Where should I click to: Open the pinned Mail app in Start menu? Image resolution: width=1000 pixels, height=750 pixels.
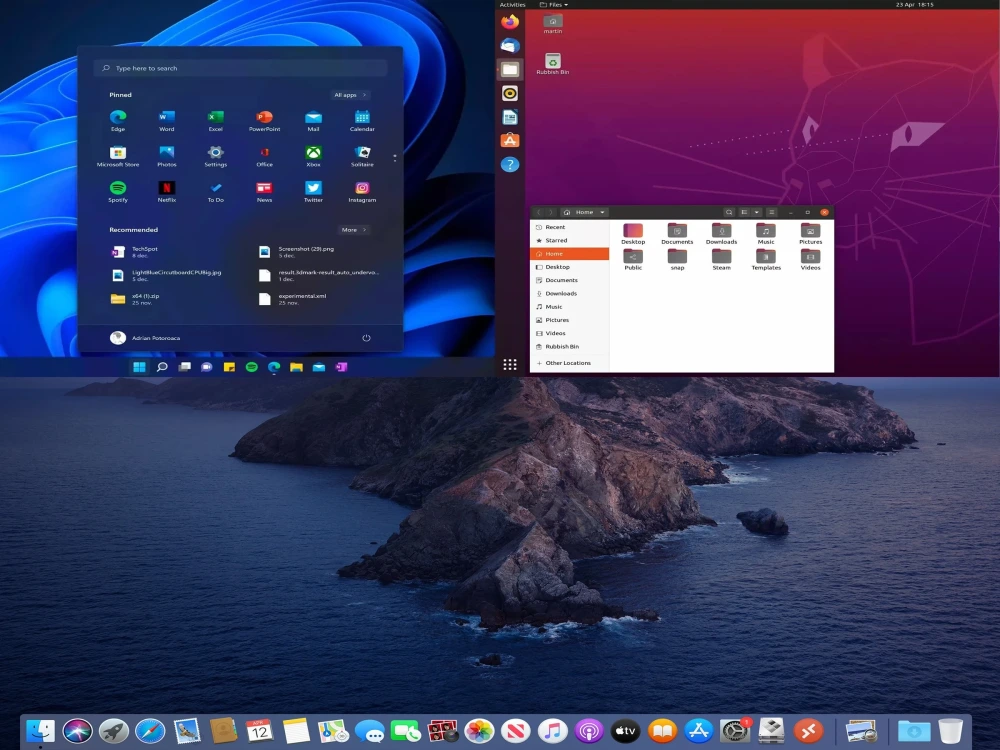click(x=313, y=120)
